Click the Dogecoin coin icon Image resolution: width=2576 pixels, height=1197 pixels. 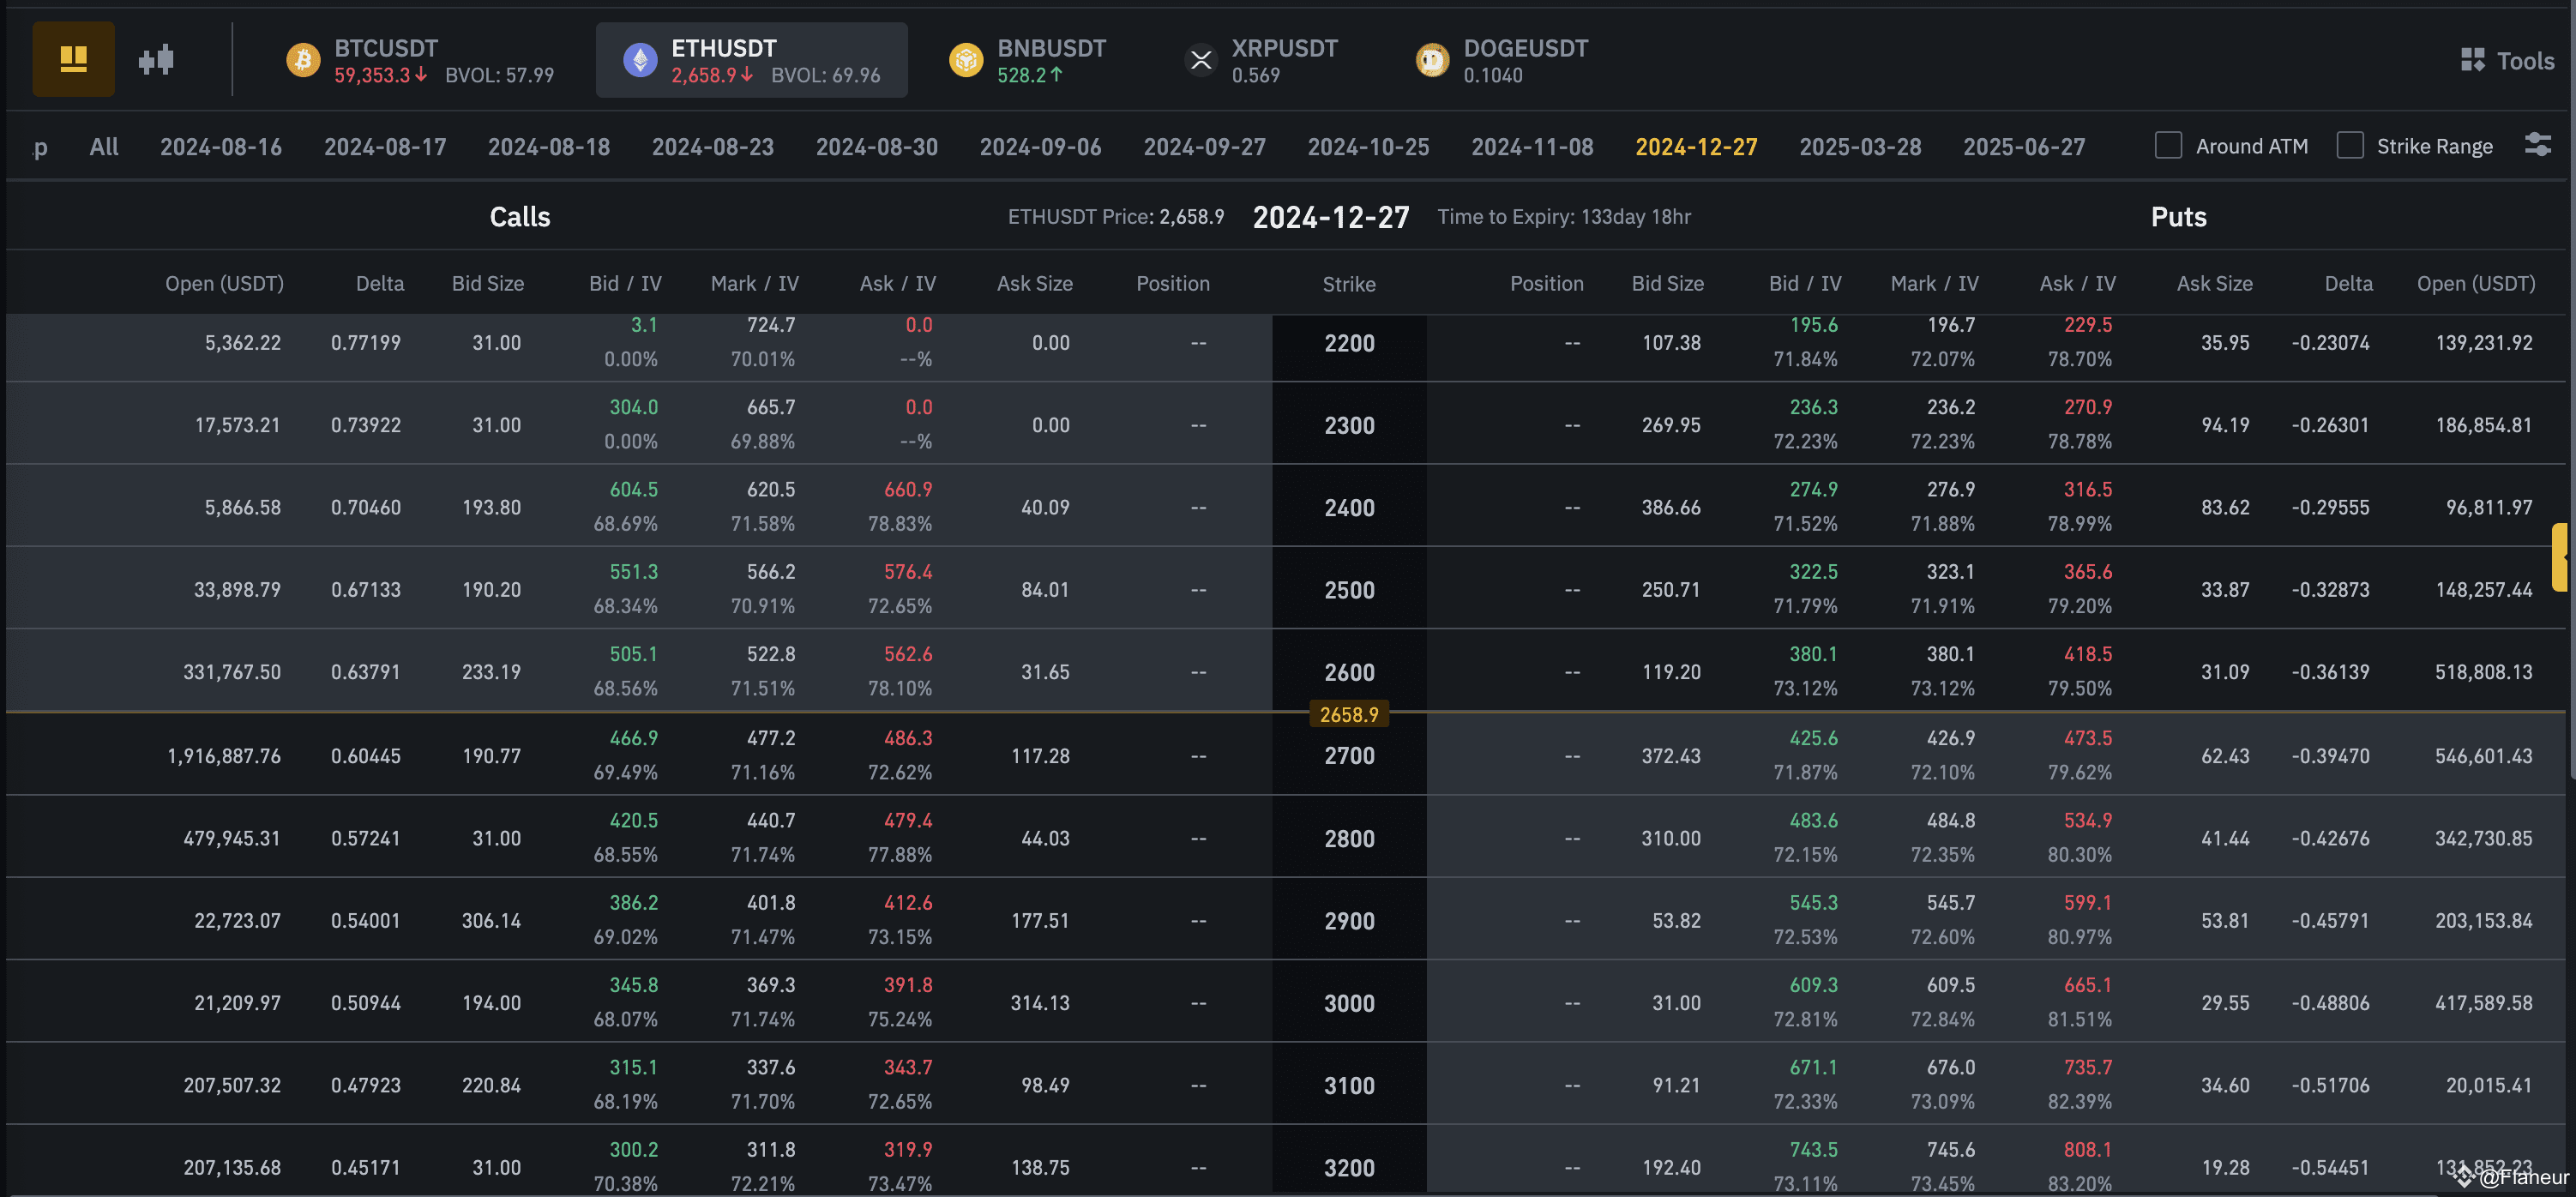pos(1432,60)
